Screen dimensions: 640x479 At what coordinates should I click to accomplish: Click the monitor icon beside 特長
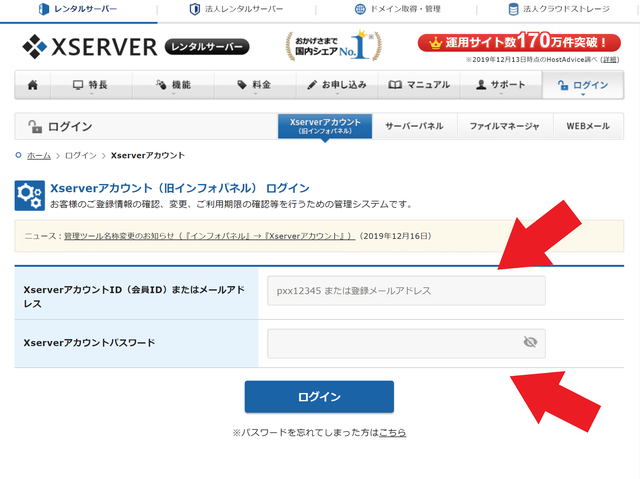pos(78,85)
